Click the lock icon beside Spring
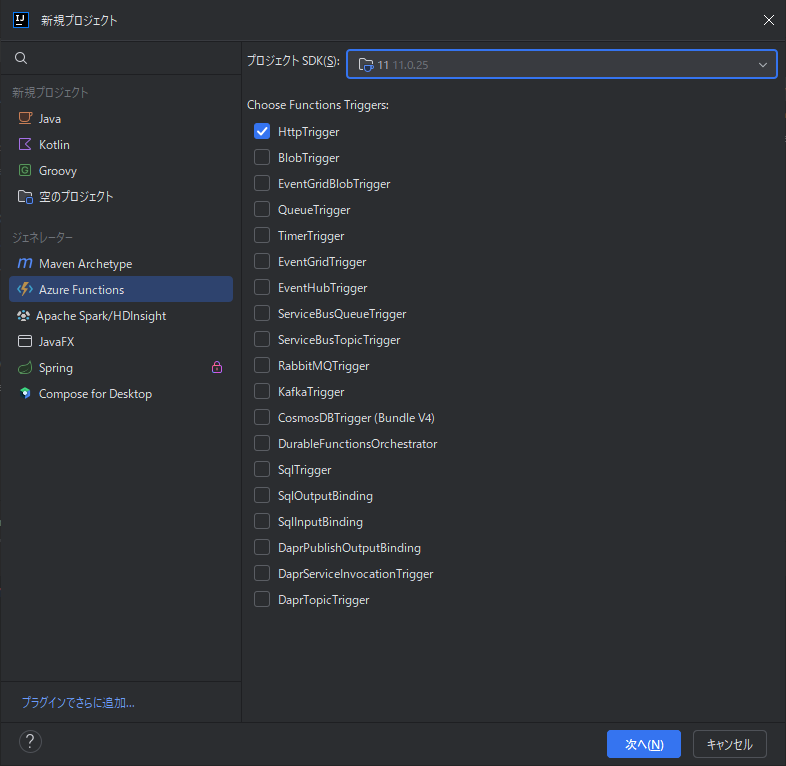The width and height of the screenshot is (786, 766). 217,367
